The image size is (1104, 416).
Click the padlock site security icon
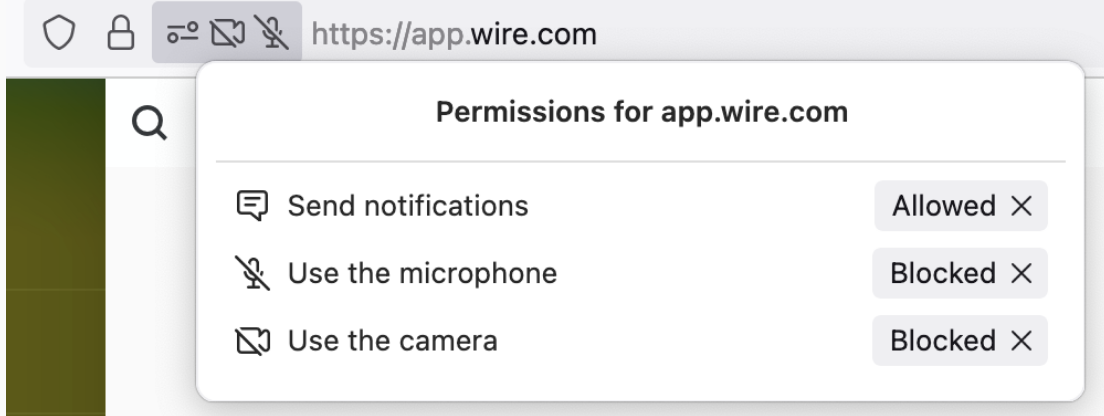[x=120, y=33]
